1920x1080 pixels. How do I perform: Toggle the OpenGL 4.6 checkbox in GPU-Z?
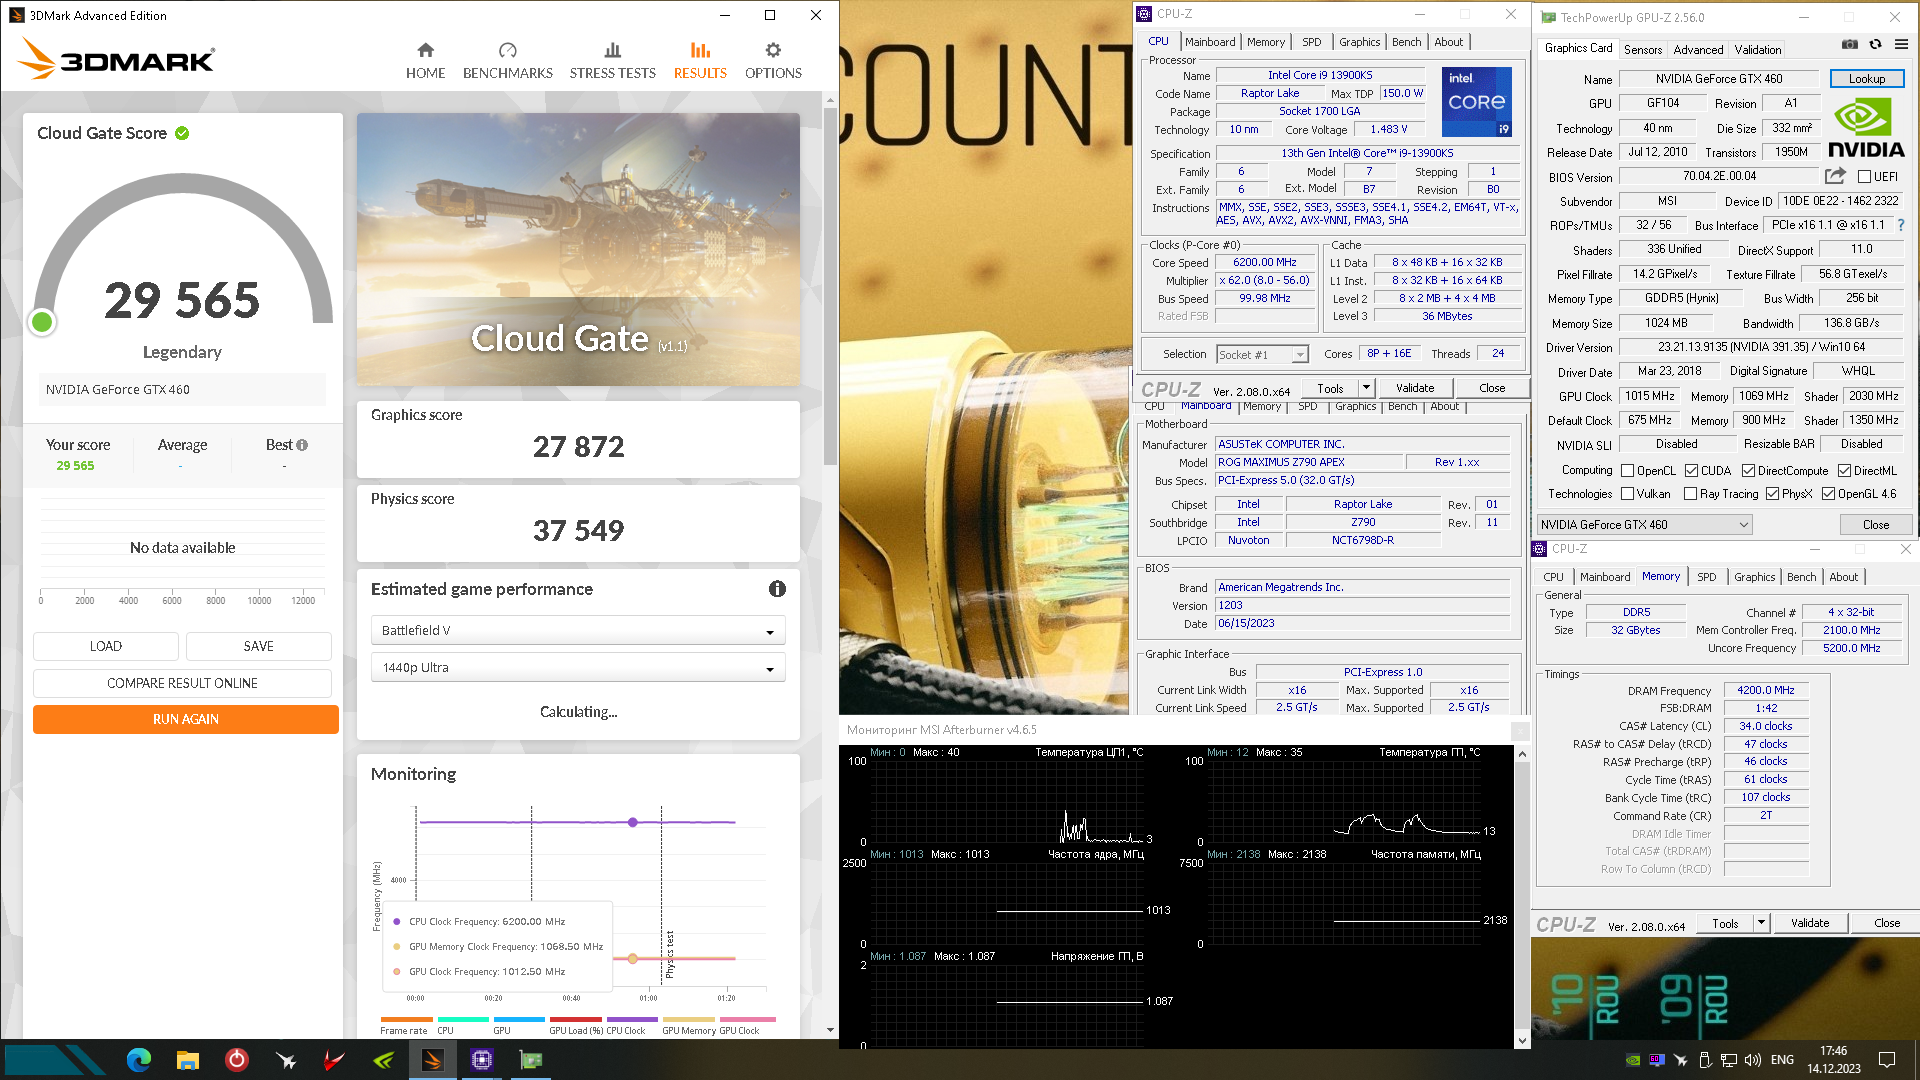coord(1828,494)
